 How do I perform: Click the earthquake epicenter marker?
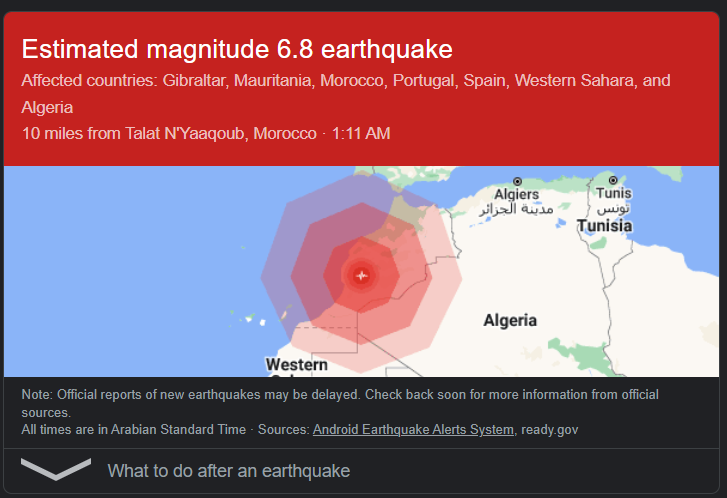click(x=361, y=274)
